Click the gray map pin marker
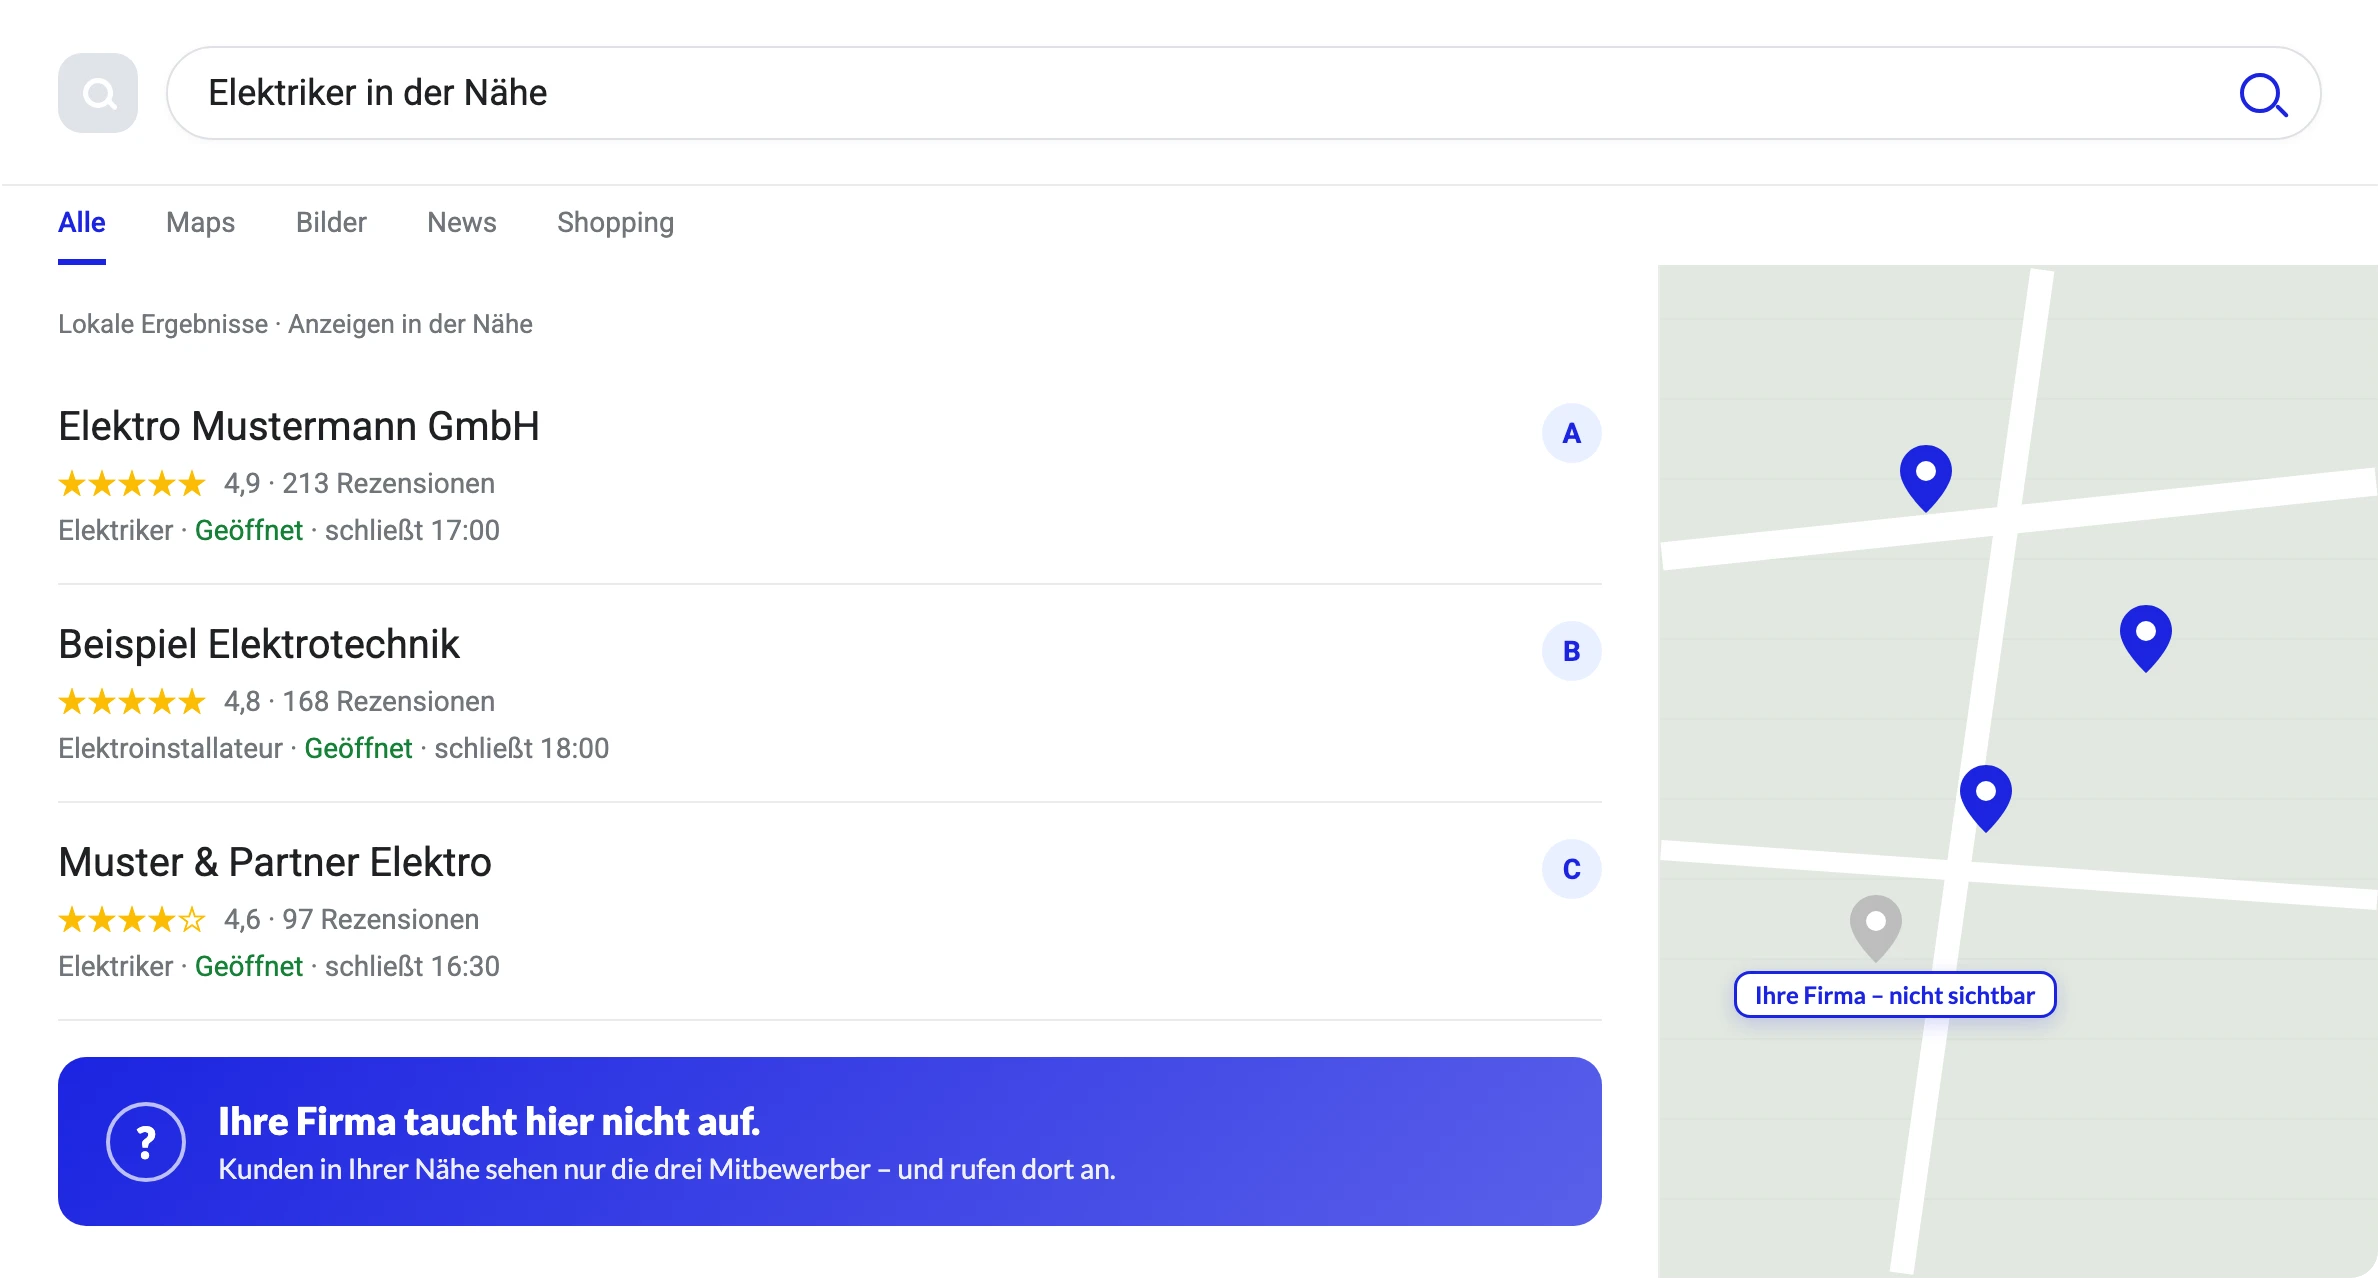 point(1875,927)
